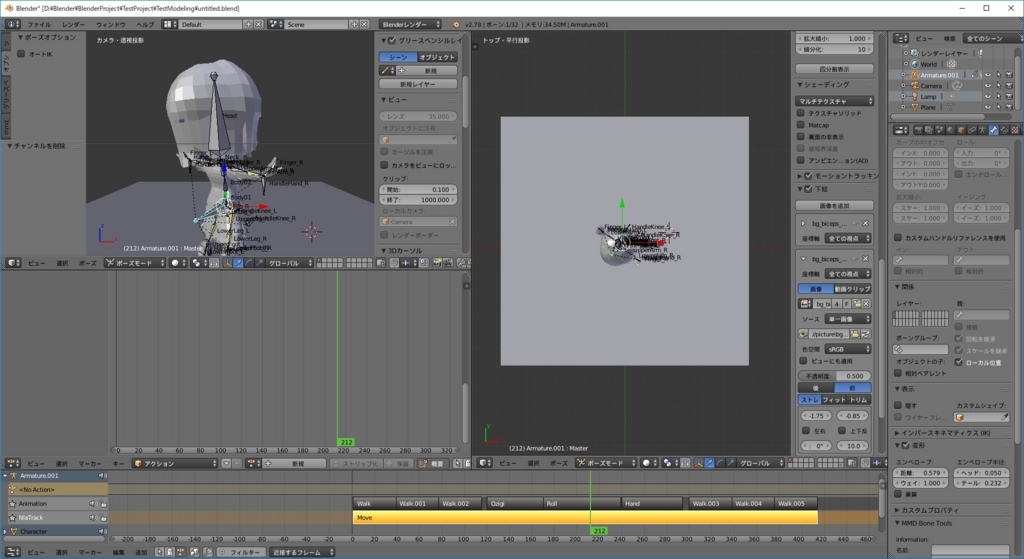The height and width of the screenshot is (559, 1024).
Task: Click the 3D manipulator toggle icon in the camera viewport header
Action: tap(227, 263)
